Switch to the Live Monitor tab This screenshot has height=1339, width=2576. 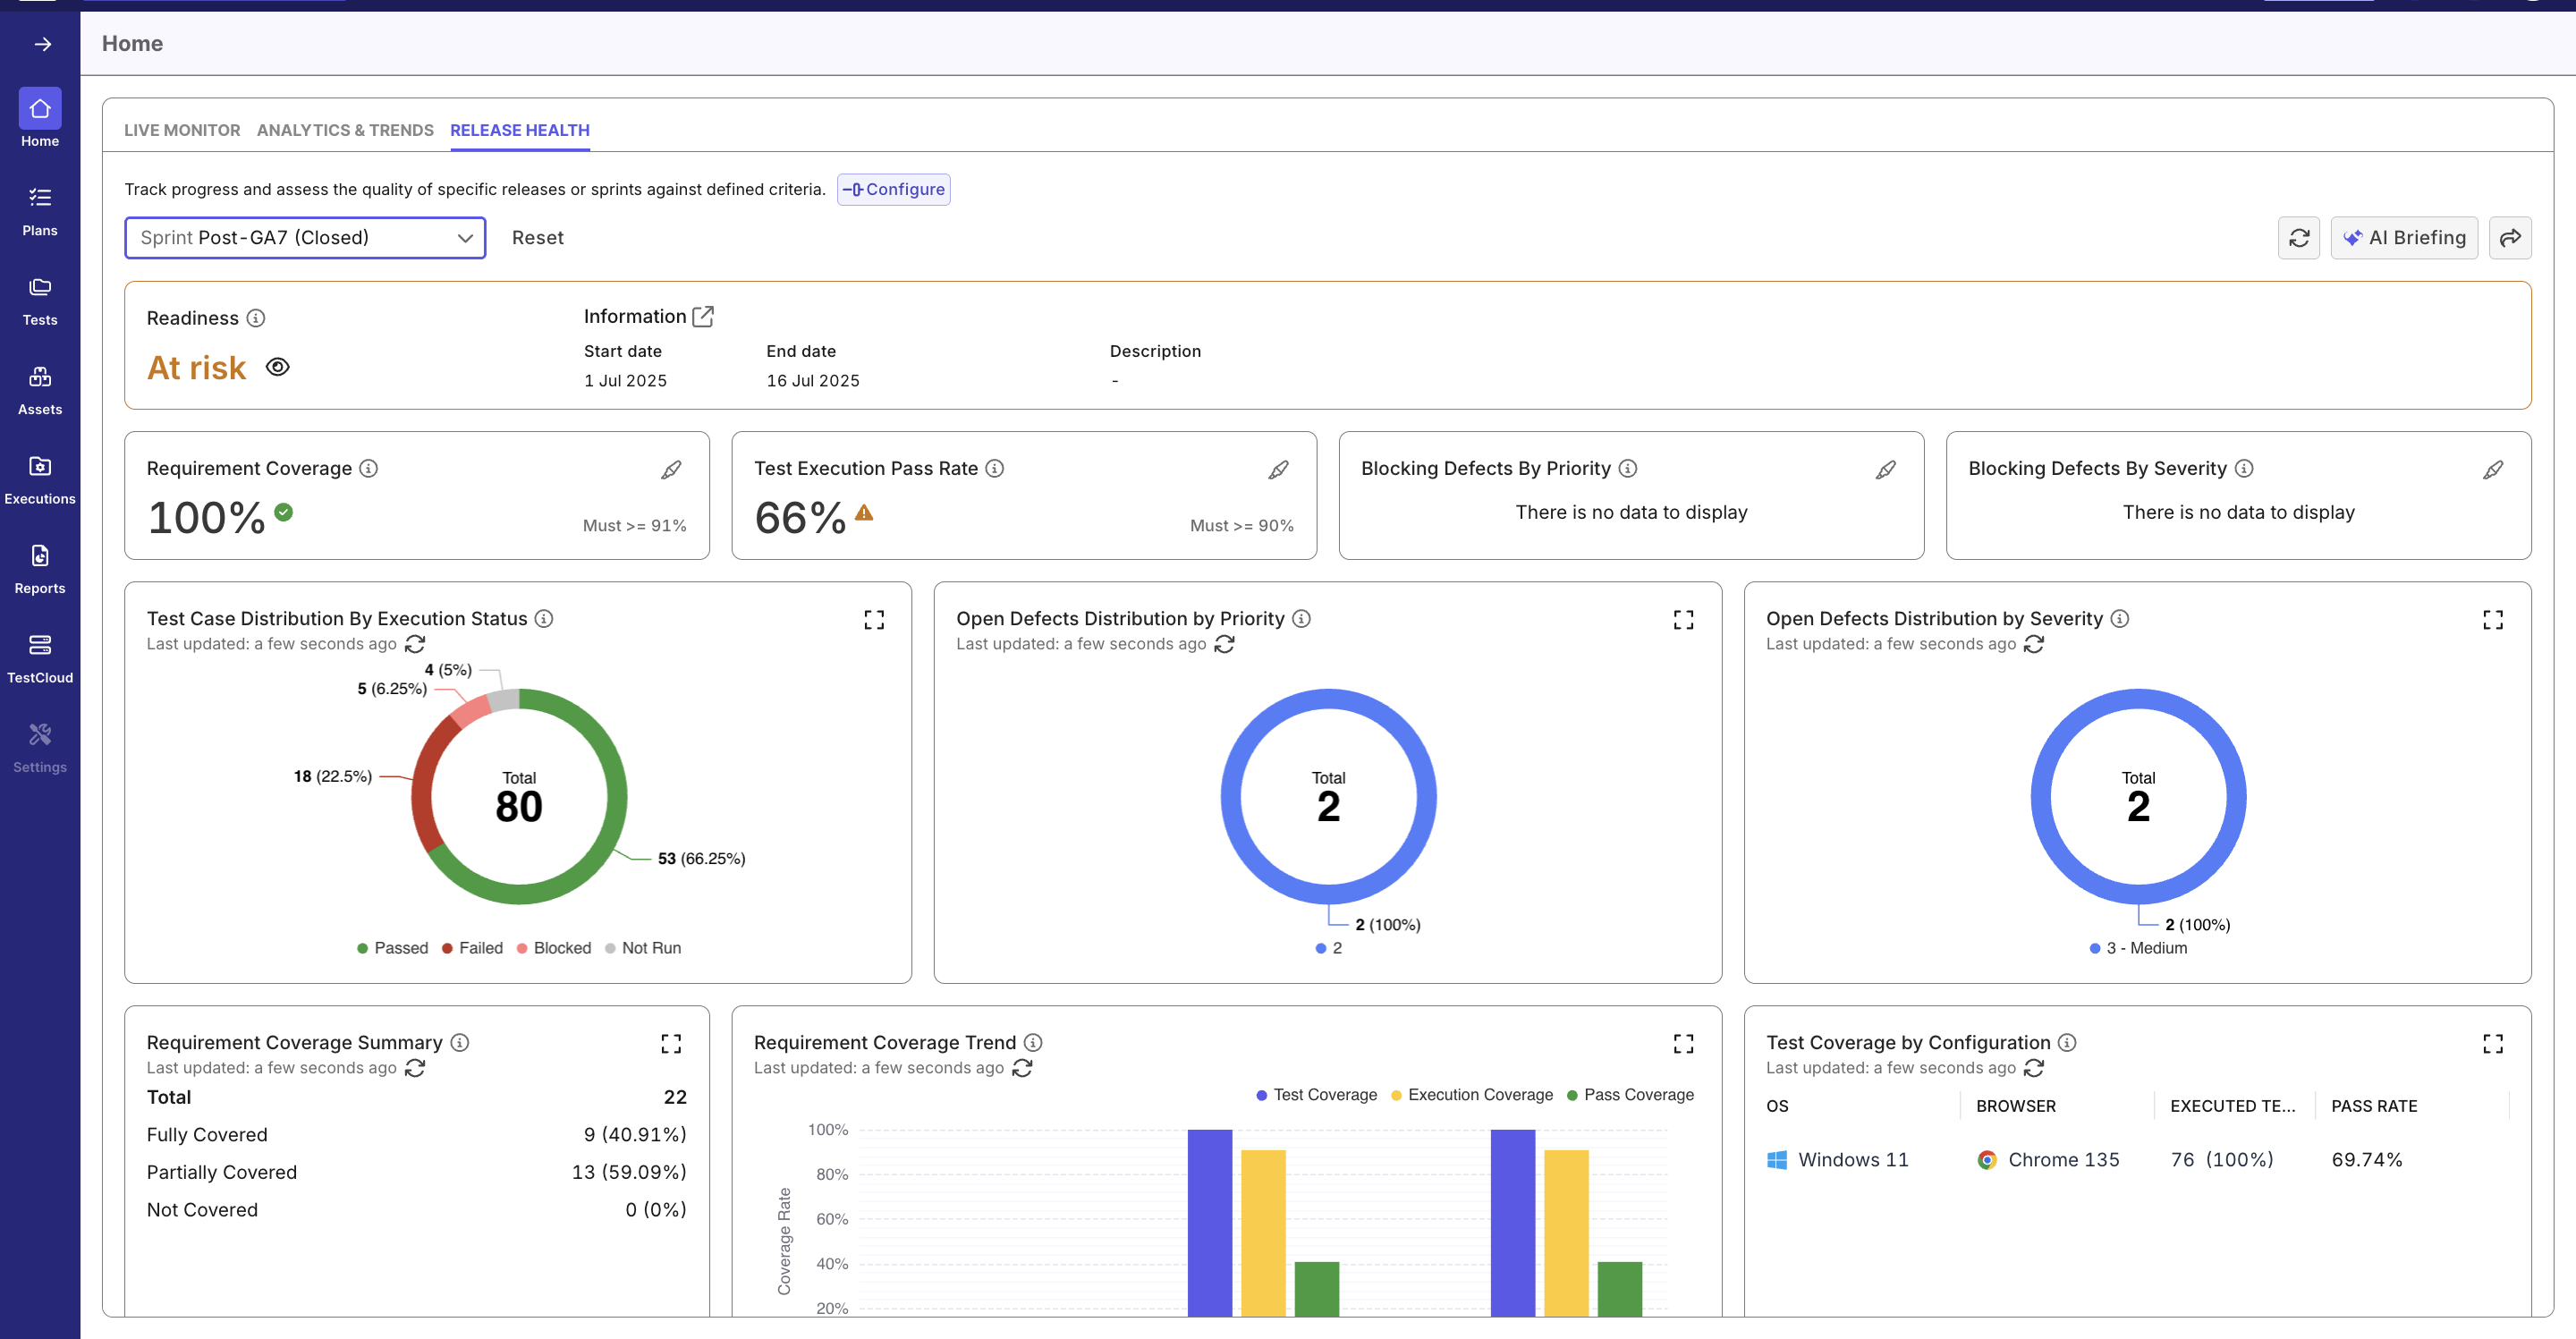pyautogui.click(x=181, y=130)
